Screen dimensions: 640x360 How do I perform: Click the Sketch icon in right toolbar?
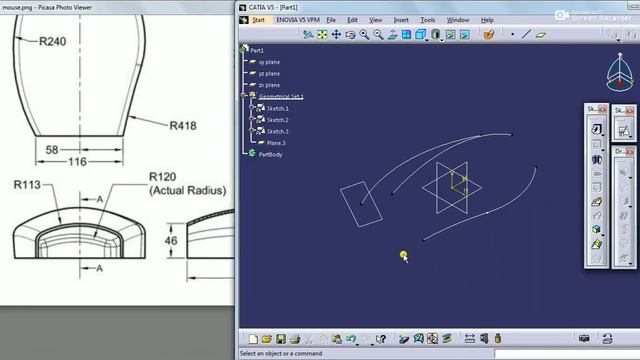pyautogui.click(x=596, y=129)
